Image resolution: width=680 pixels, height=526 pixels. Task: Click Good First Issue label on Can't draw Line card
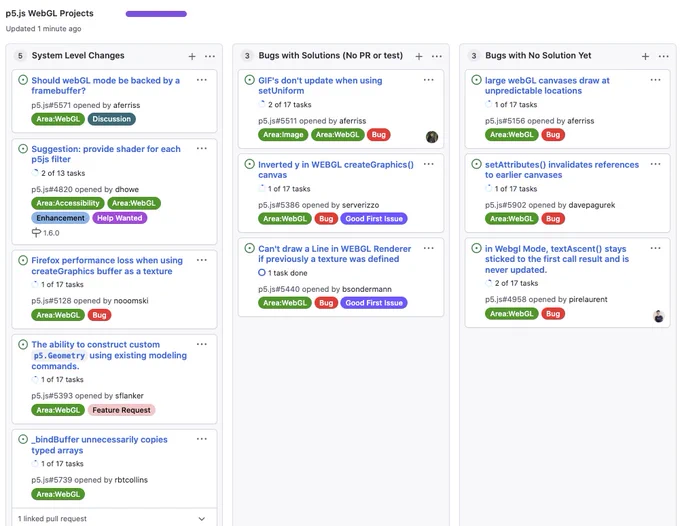pyautogui.click(x=374, y=303)
